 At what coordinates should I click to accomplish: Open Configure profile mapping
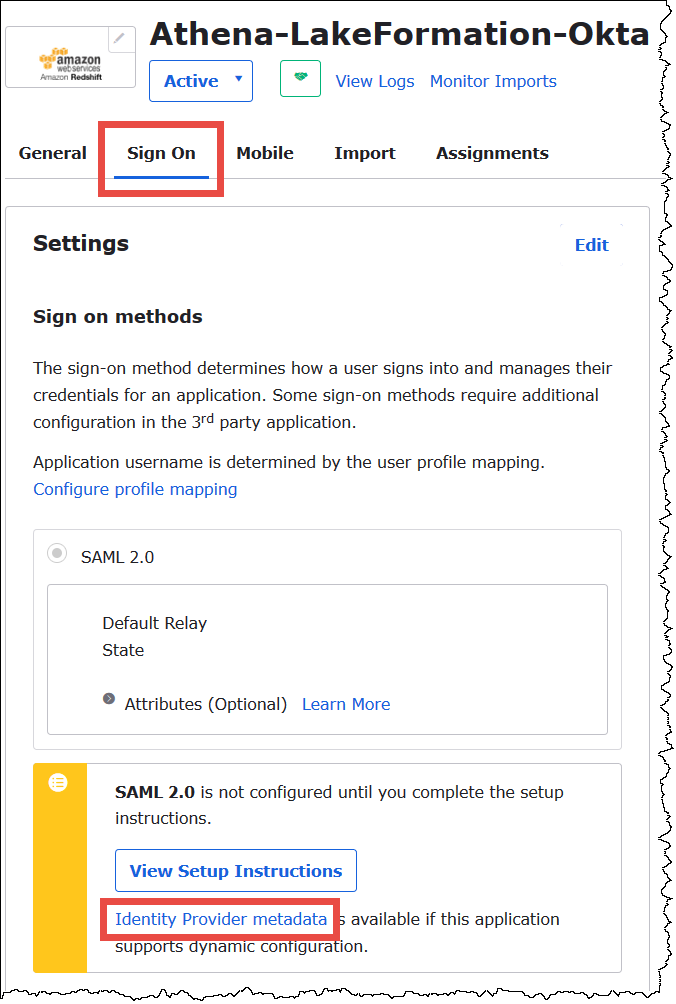134,489
